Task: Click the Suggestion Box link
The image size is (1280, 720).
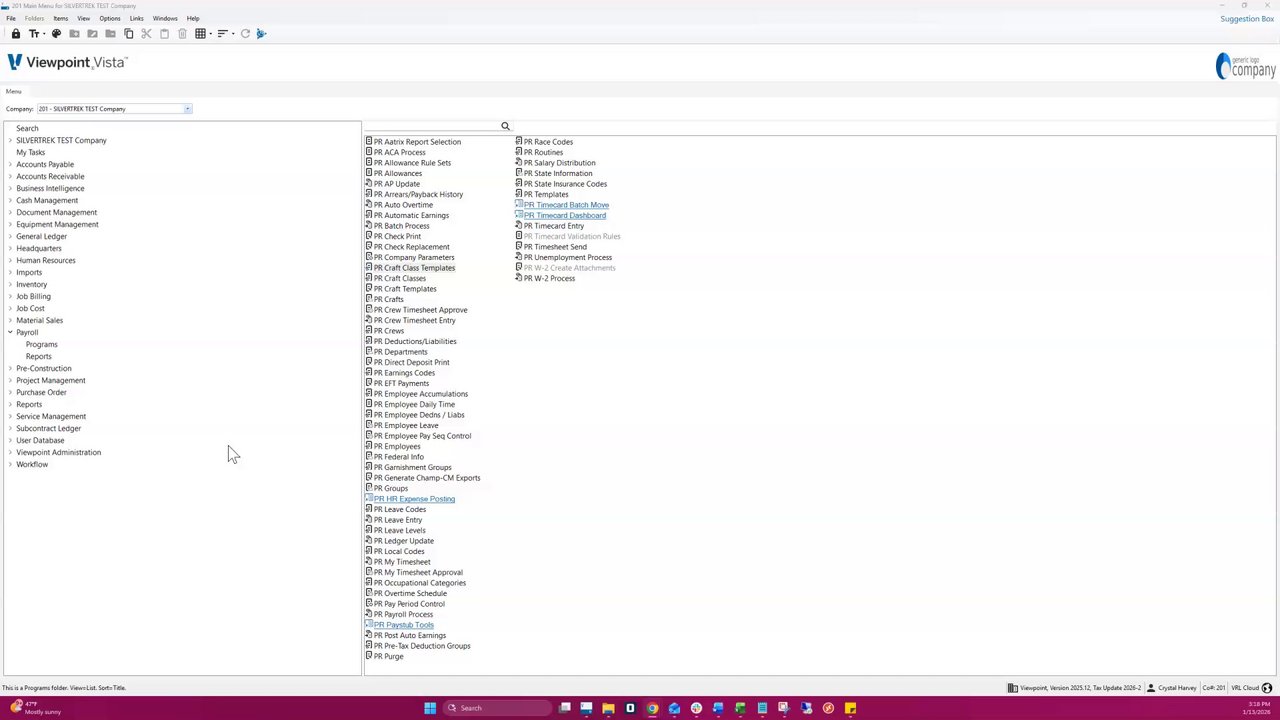Action: (1247, 19)
